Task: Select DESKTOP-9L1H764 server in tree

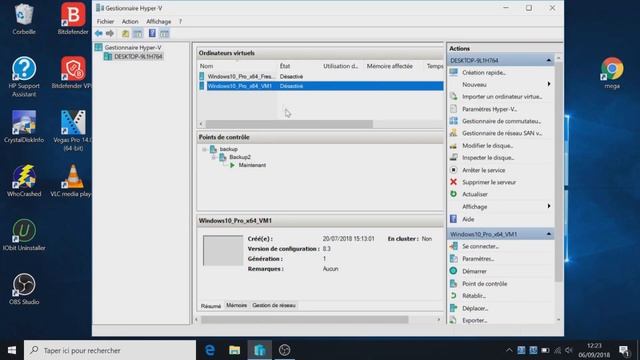Action: [x=138, y=56]
